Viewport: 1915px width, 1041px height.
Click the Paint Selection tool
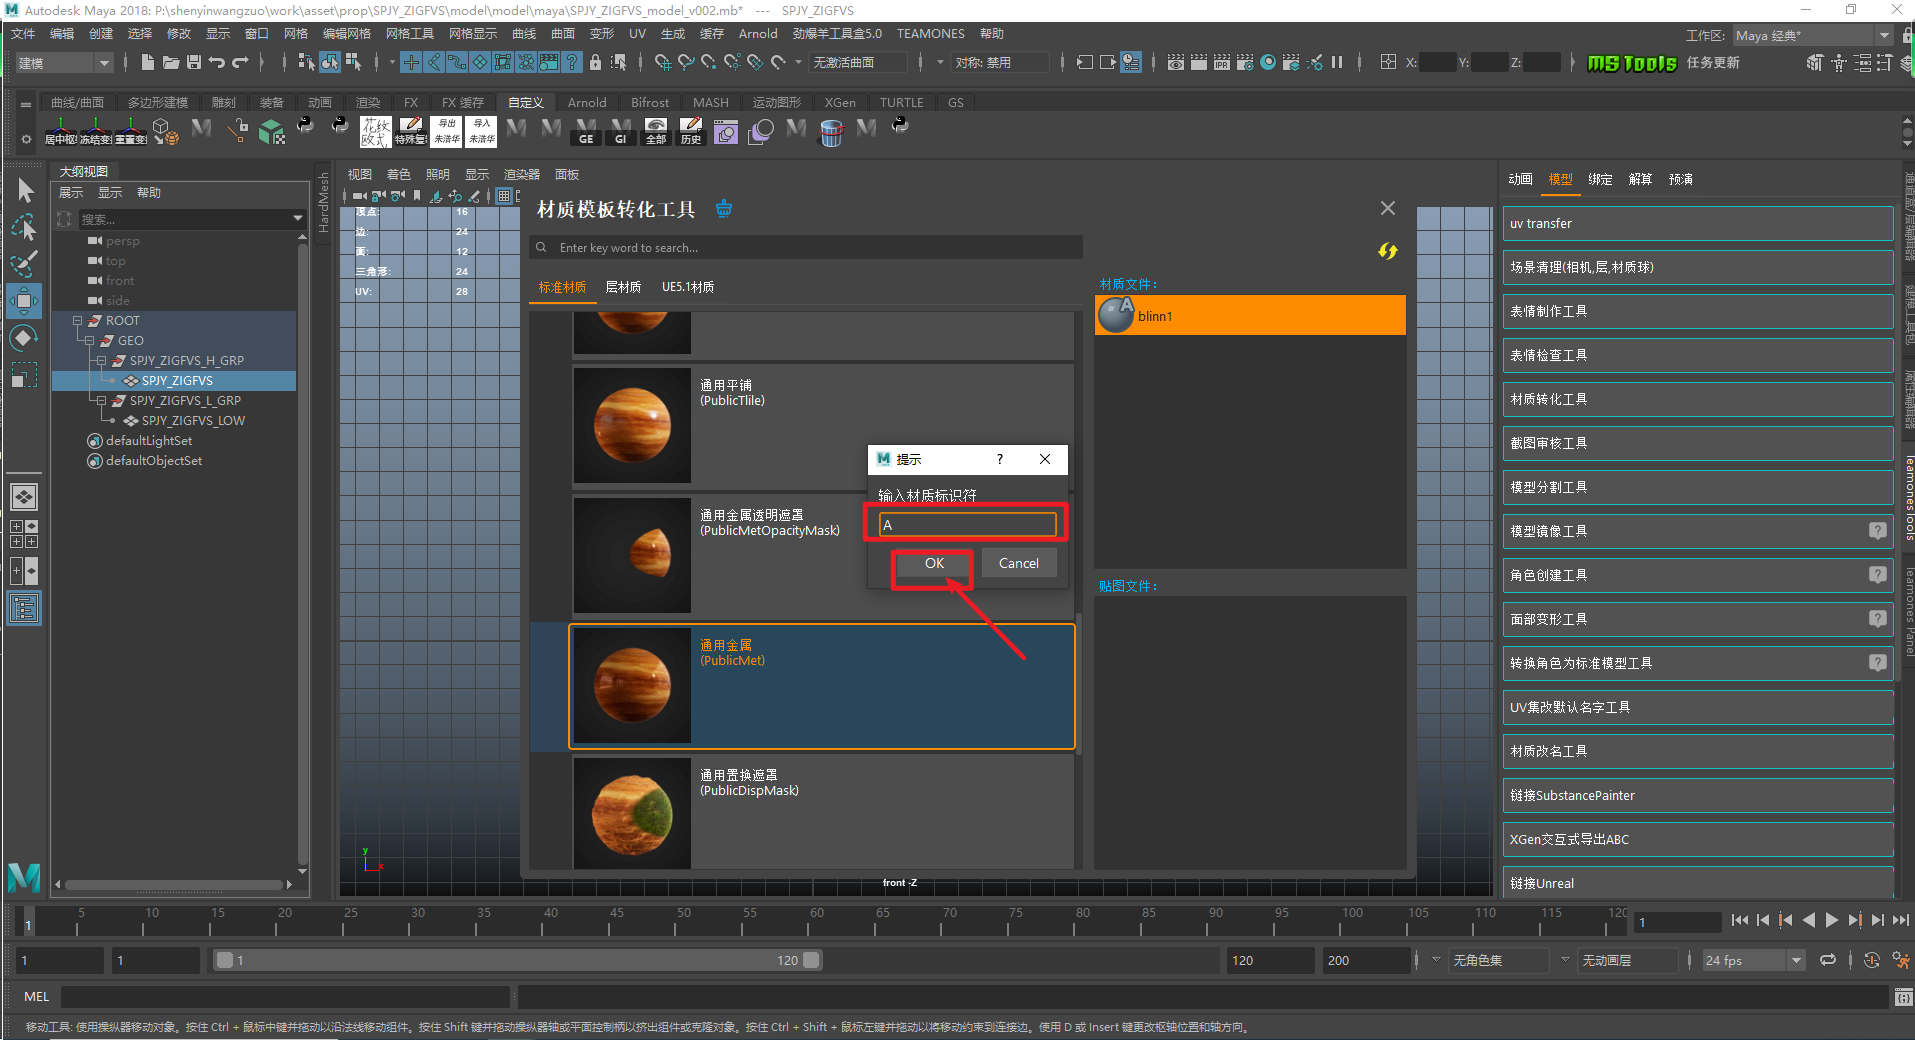coord(24,264)
